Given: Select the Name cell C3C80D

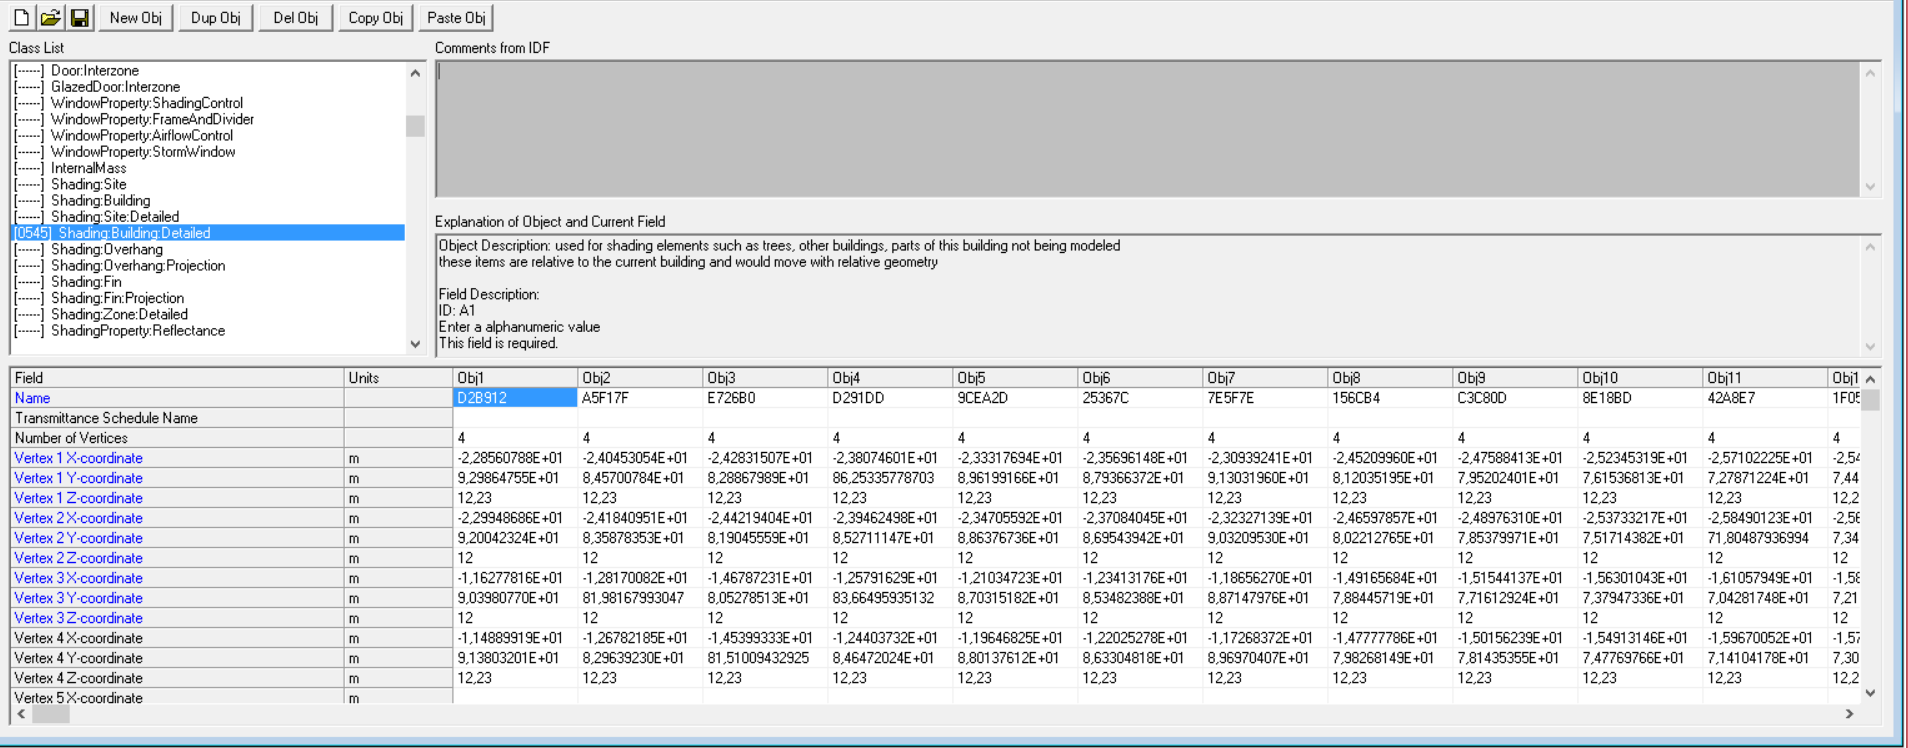Looking at the screenshot, I should point(1515,398).
